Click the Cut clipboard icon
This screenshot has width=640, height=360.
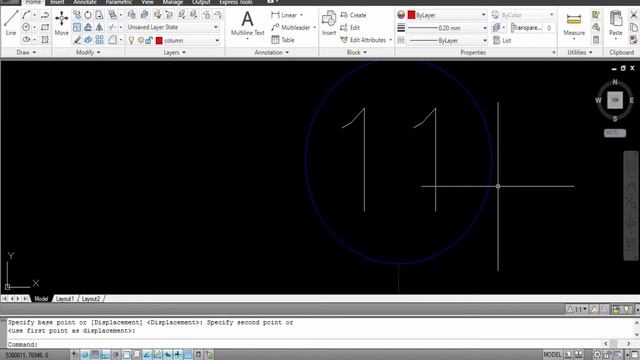(x=633, y=15)
